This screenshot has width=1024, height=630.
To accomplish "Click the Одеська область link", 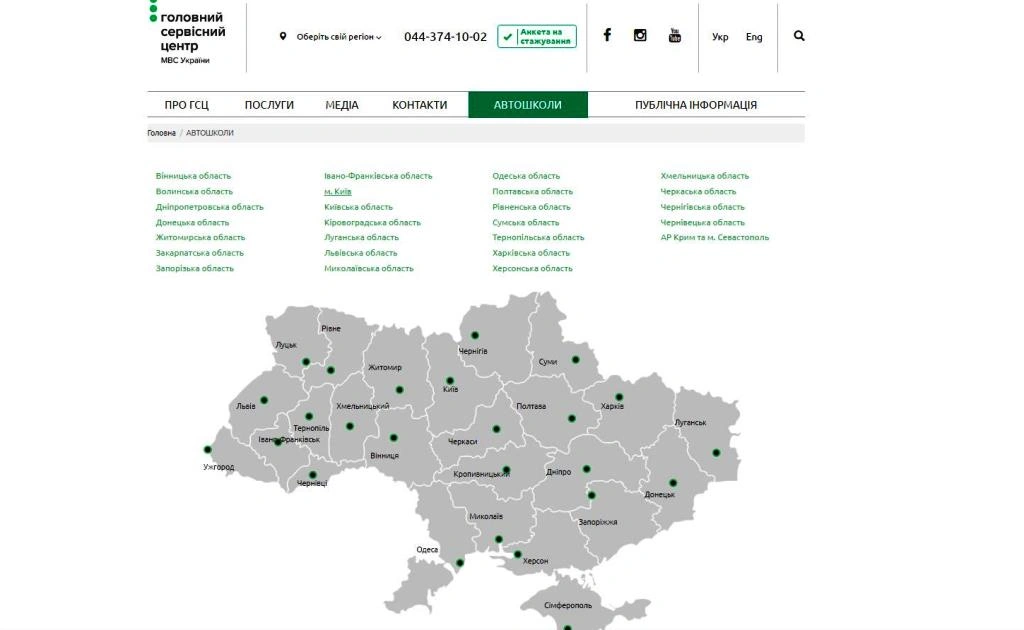I will coord(526,176).
